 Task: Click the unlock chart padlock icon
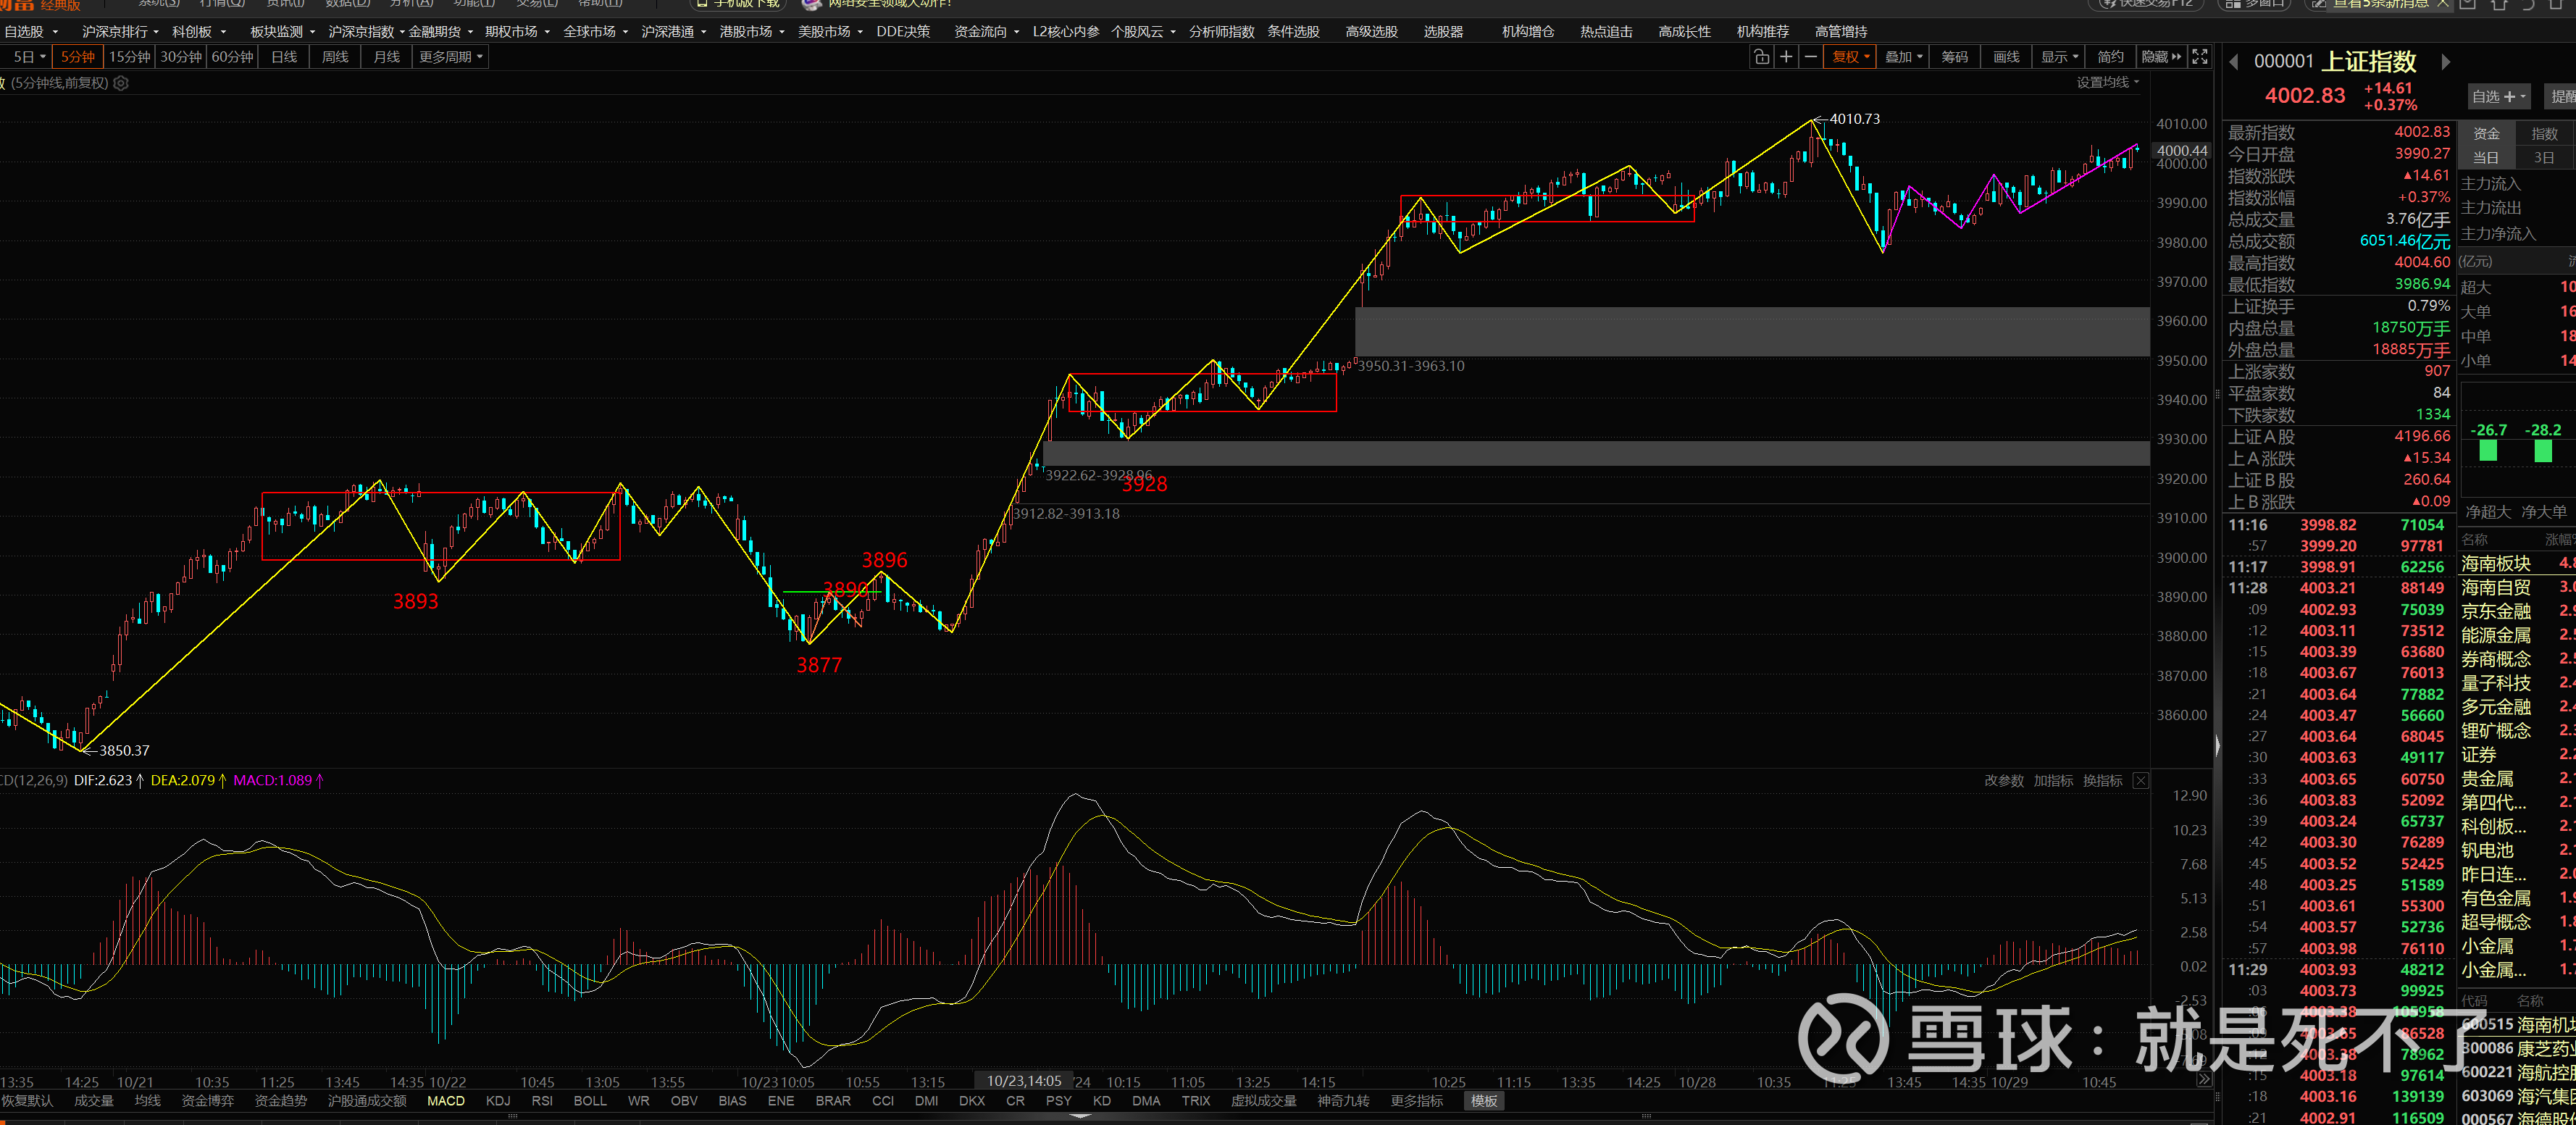[x=1761, y=57]
